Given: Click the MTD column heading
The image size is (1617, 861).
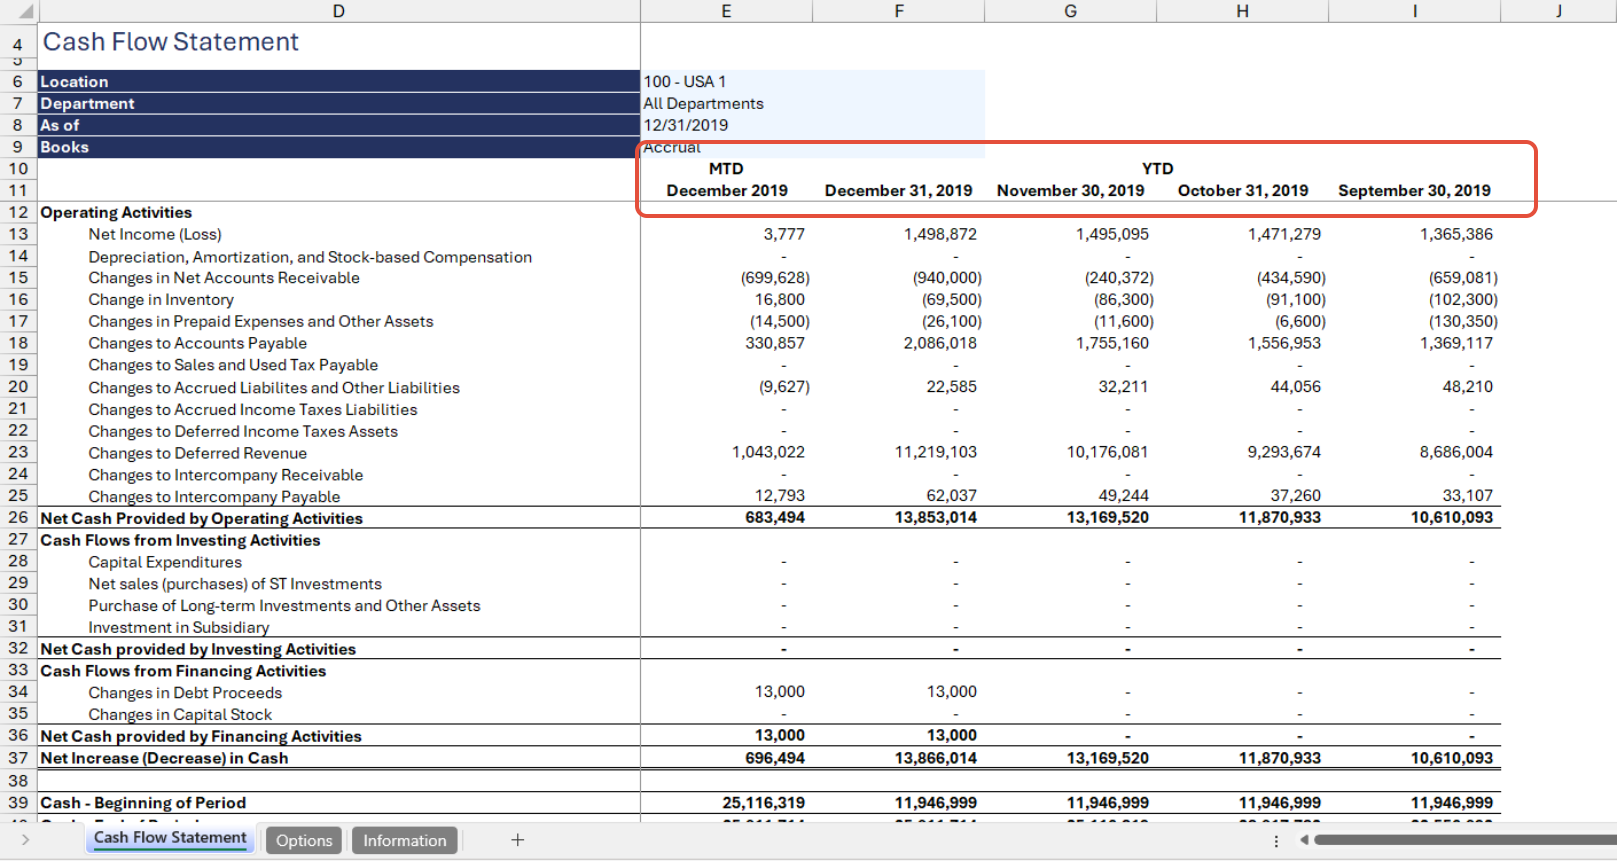Looking at the screenshot, I should 726,169.
